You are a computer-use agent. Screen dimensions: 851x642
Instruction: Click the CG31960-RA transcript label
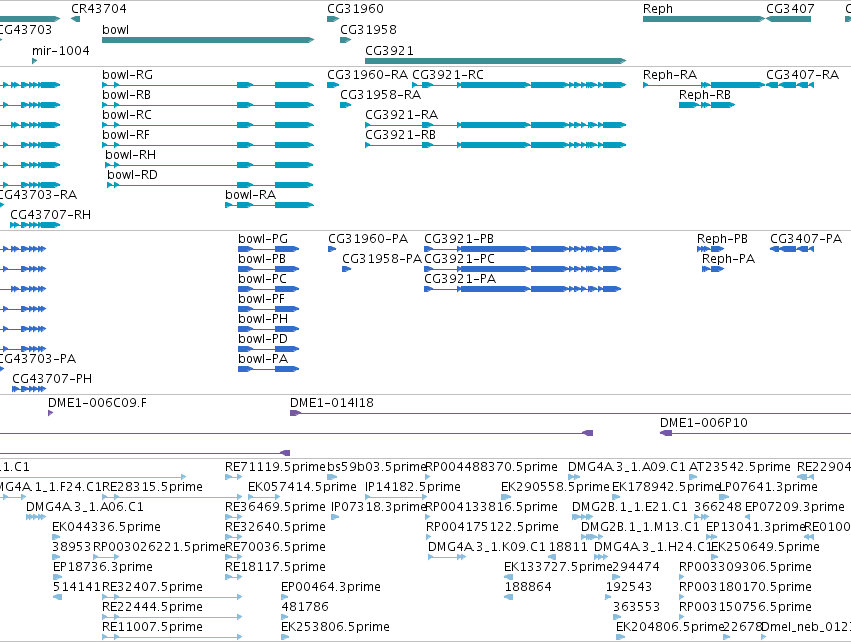tap(368, 74)
